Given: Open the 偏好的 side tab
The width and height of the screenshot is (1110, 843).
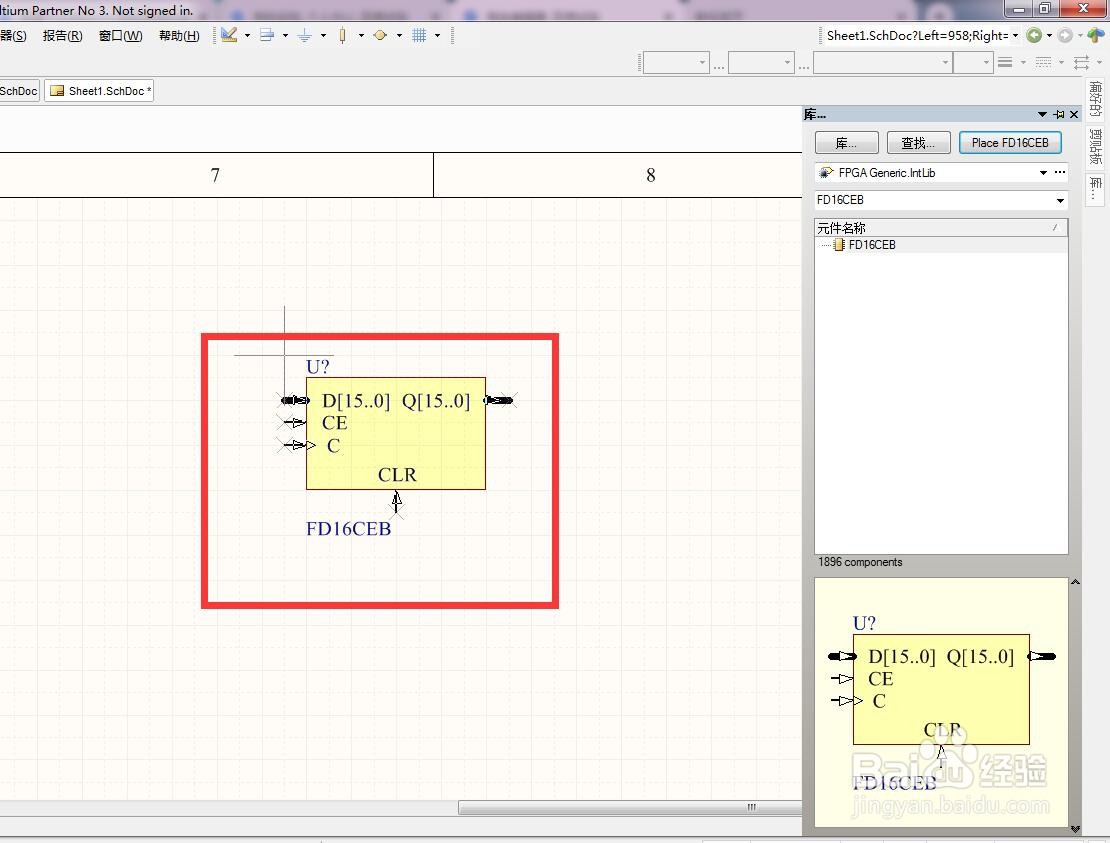Looking at the screenshot, I should pos(1096,99).
